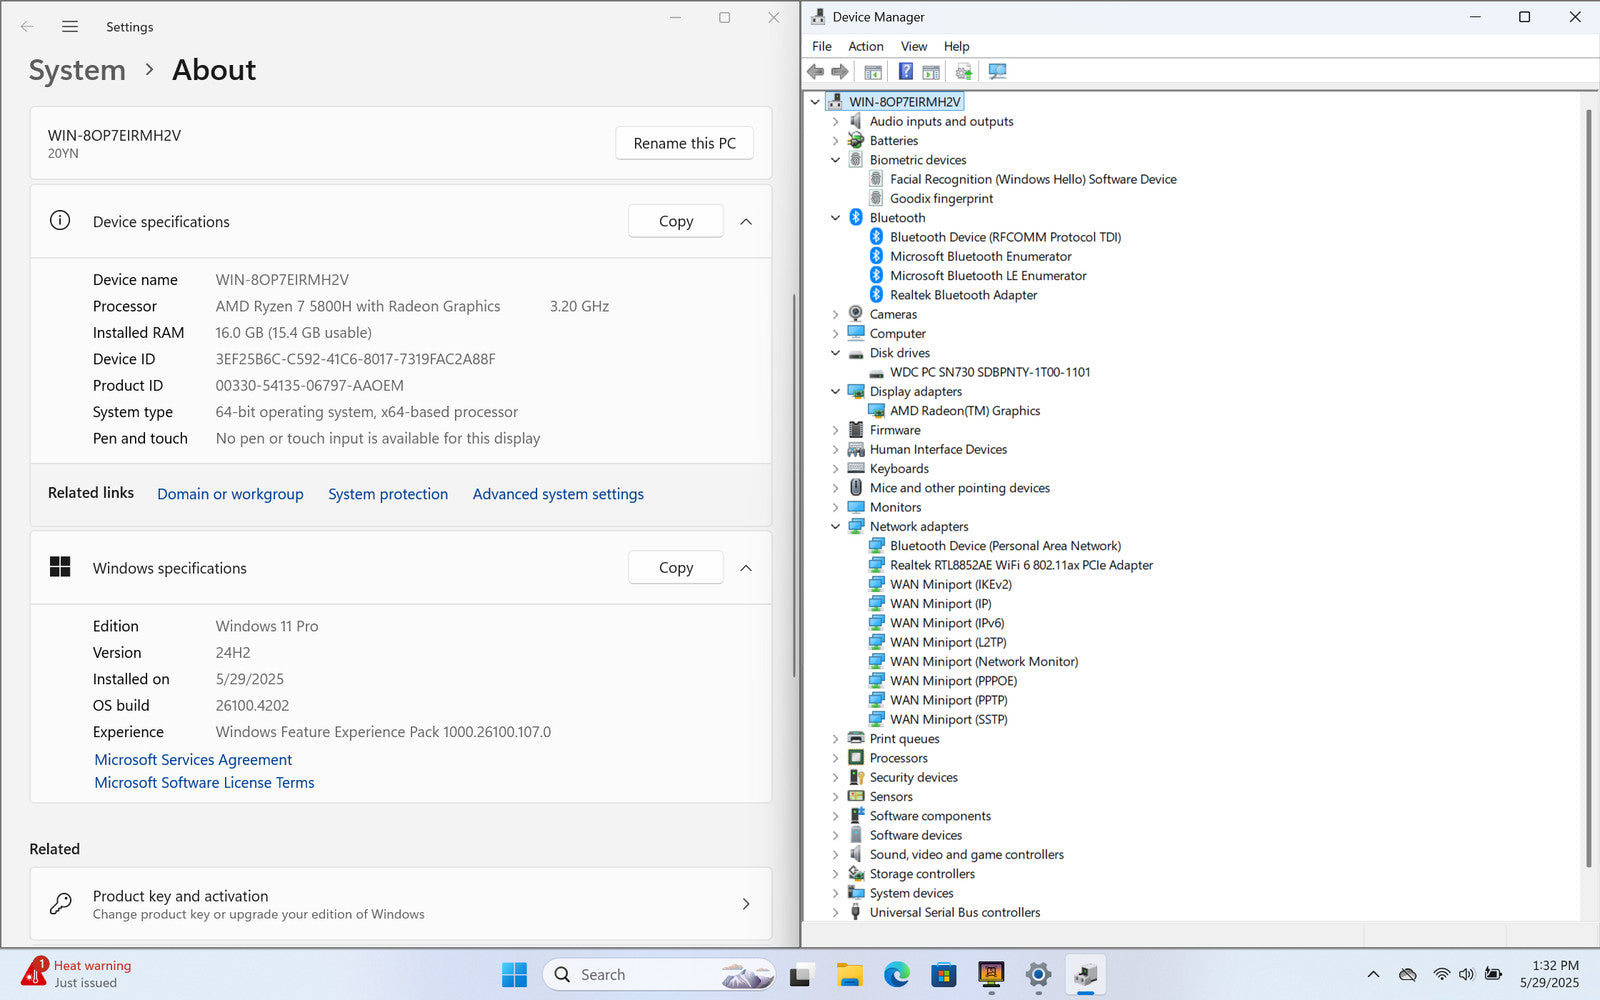
Task: Open the View menu
Action: pos(913,46)
